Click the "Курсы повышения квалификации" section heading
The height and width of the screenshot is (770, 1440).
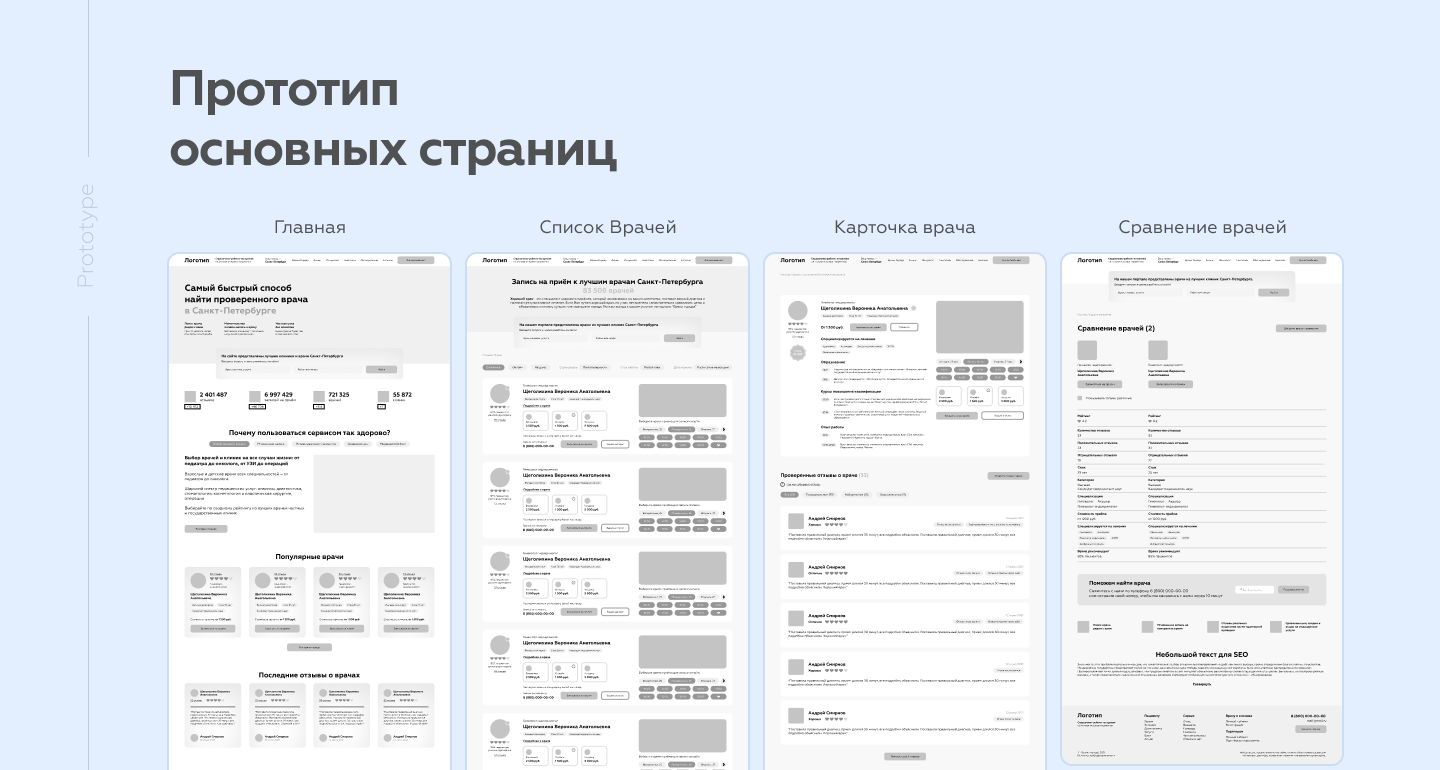(x=851, y=391)
